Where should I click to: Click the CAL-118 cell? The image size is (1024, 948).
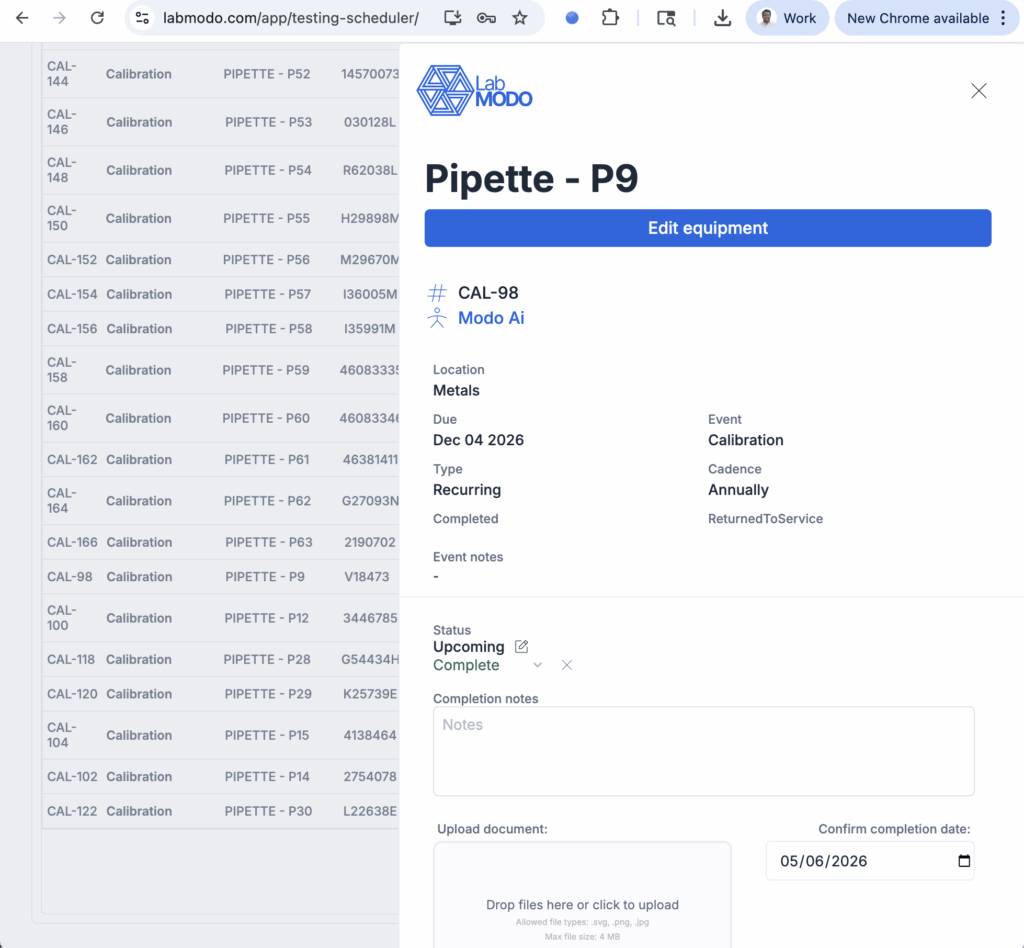(x=71, y=659)
